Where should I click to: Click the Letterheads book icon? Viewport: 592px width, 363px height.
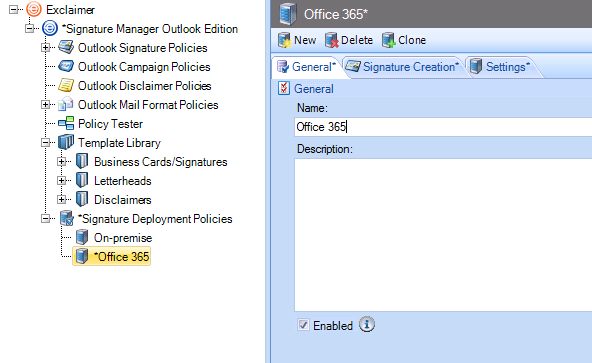[82, 180]
